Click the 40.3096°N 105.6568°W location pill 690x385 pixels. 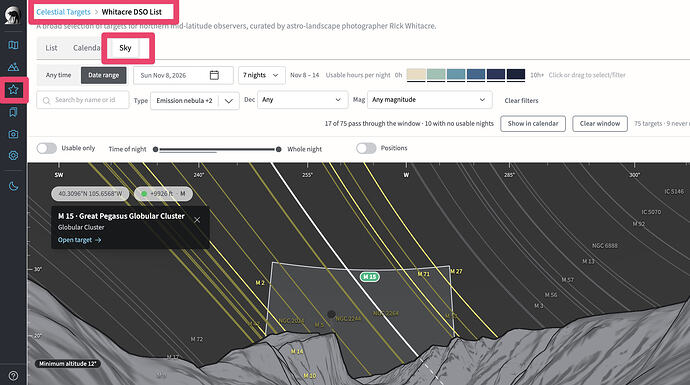90,194
